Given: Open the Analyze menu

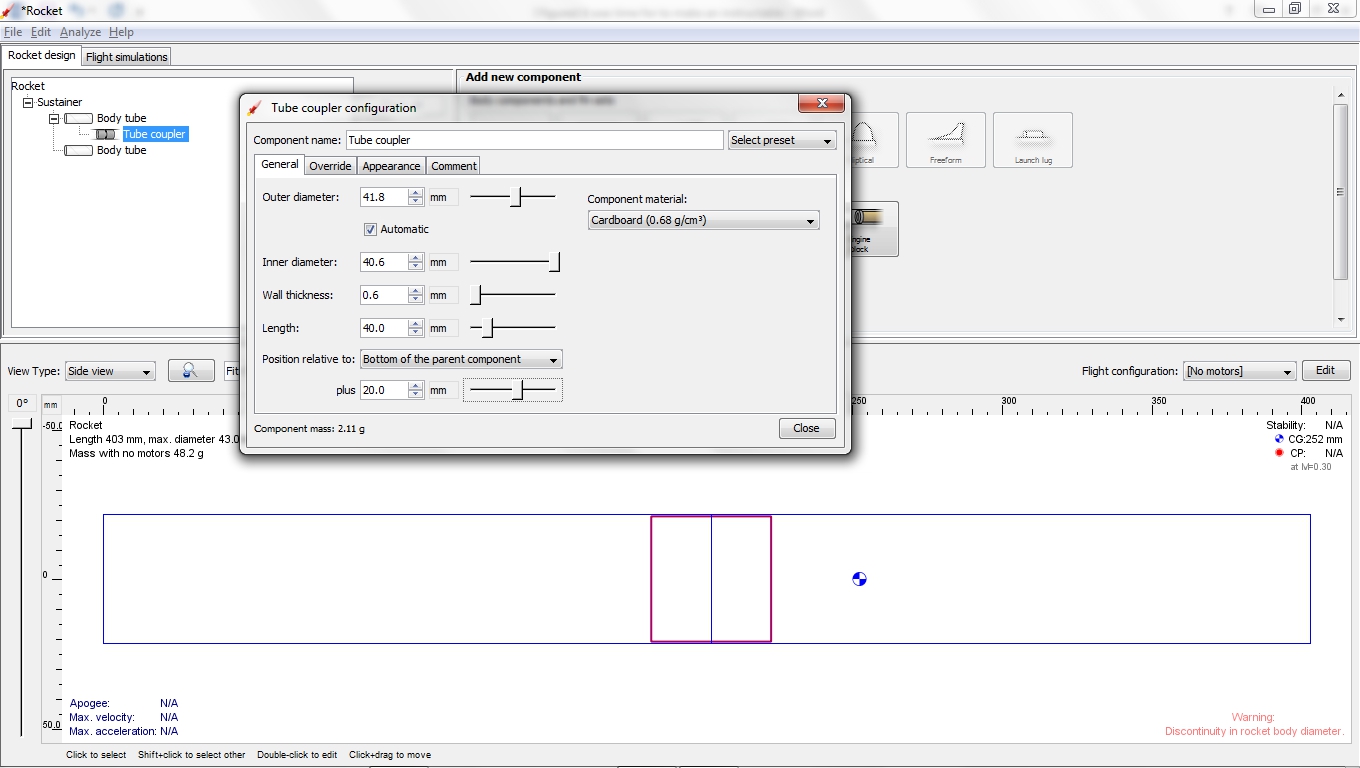Looking at the screenshot, I should click(x=80, y=32).
